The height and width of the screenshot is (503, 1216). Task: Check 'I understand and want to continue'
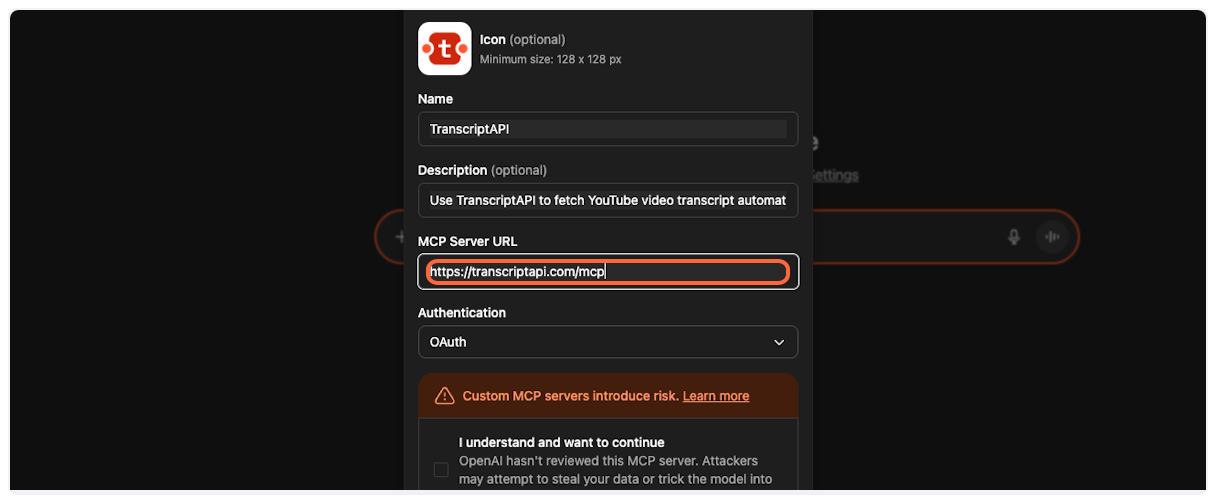441,469
